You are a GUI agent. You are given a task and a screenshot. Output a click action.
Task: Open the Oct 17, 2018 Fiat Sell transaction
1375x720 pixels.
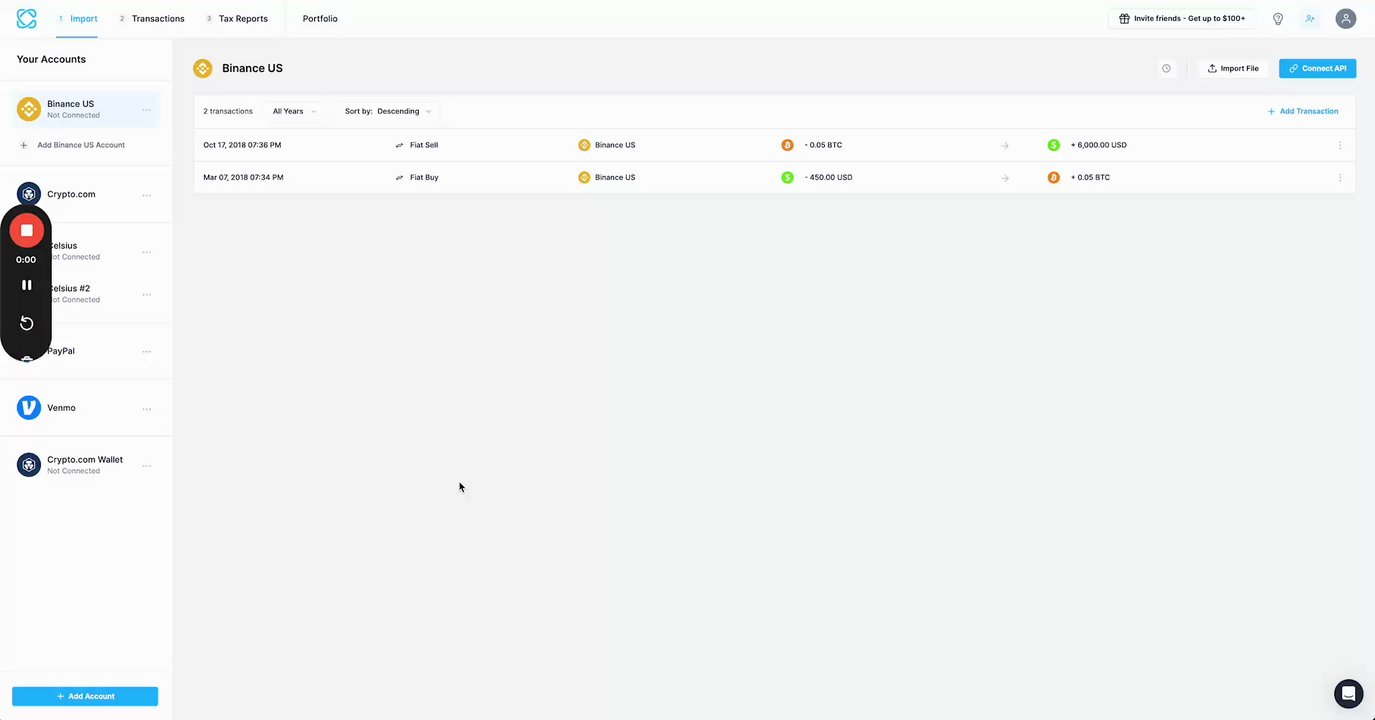774,145
